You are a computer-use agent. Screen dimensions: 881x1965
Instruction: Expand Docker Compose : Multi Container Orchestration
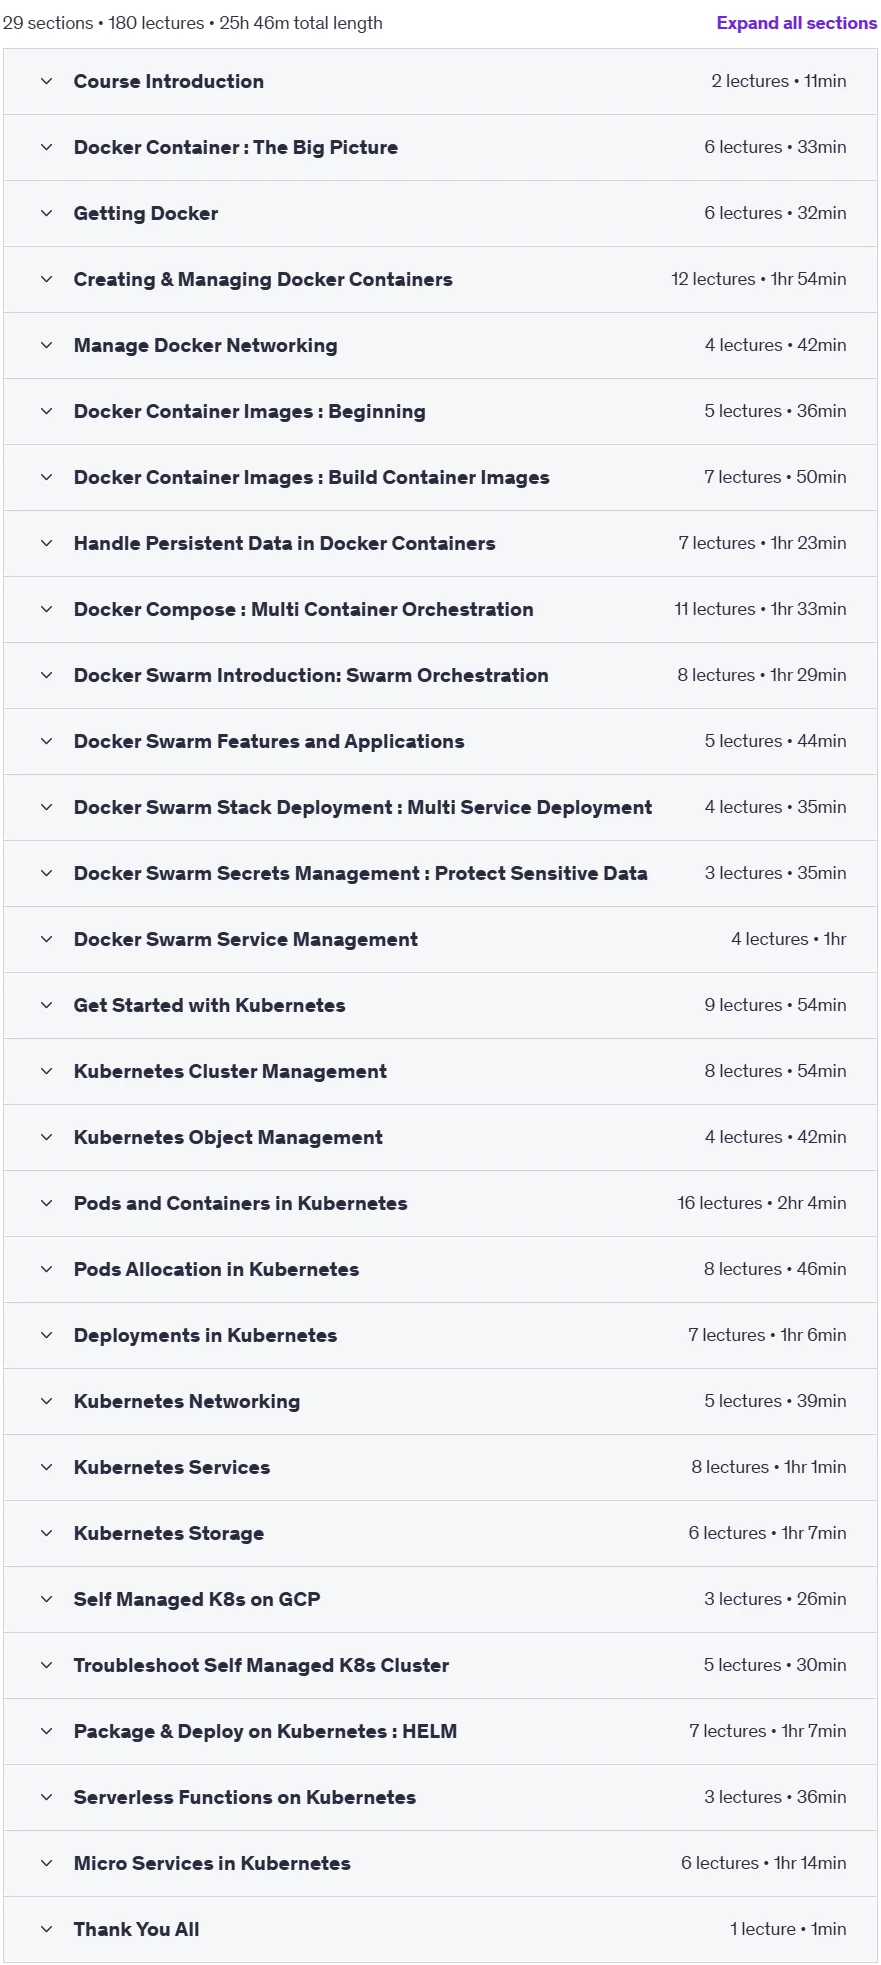point(440,609)
